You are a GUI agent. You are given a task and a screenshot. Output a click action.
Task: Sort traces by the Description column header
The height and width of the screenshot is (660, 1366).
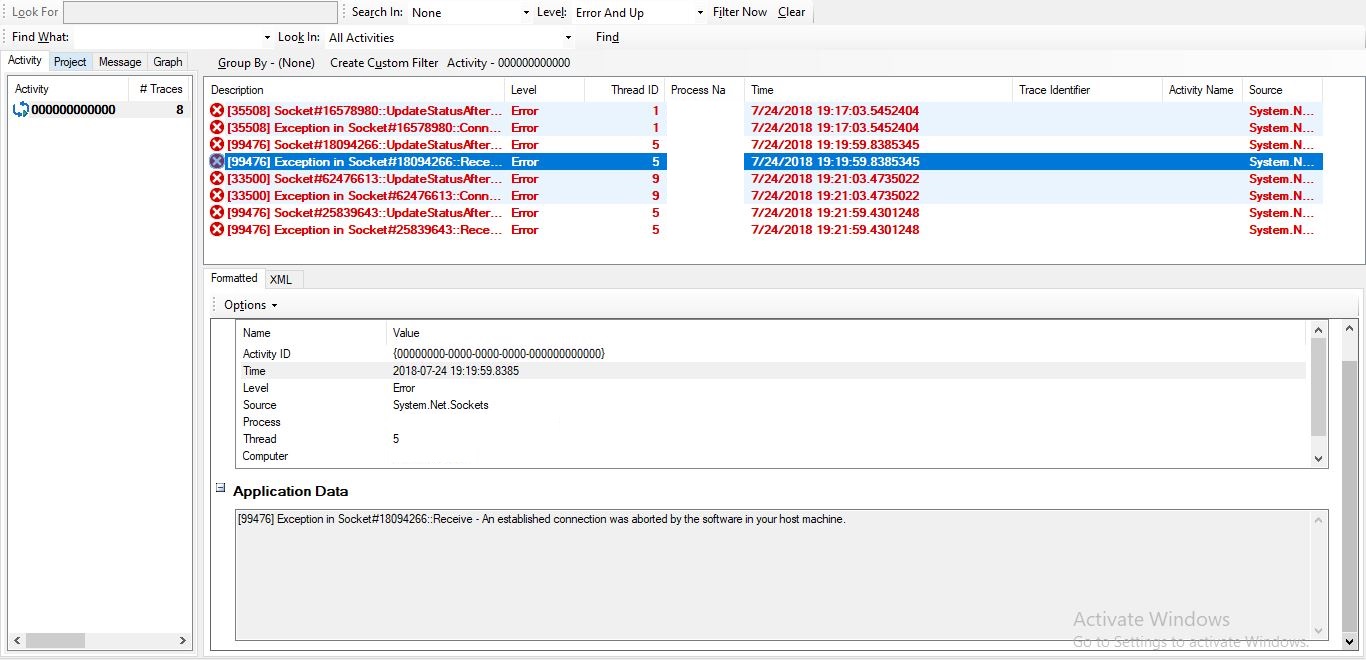(x=354, y=90)
